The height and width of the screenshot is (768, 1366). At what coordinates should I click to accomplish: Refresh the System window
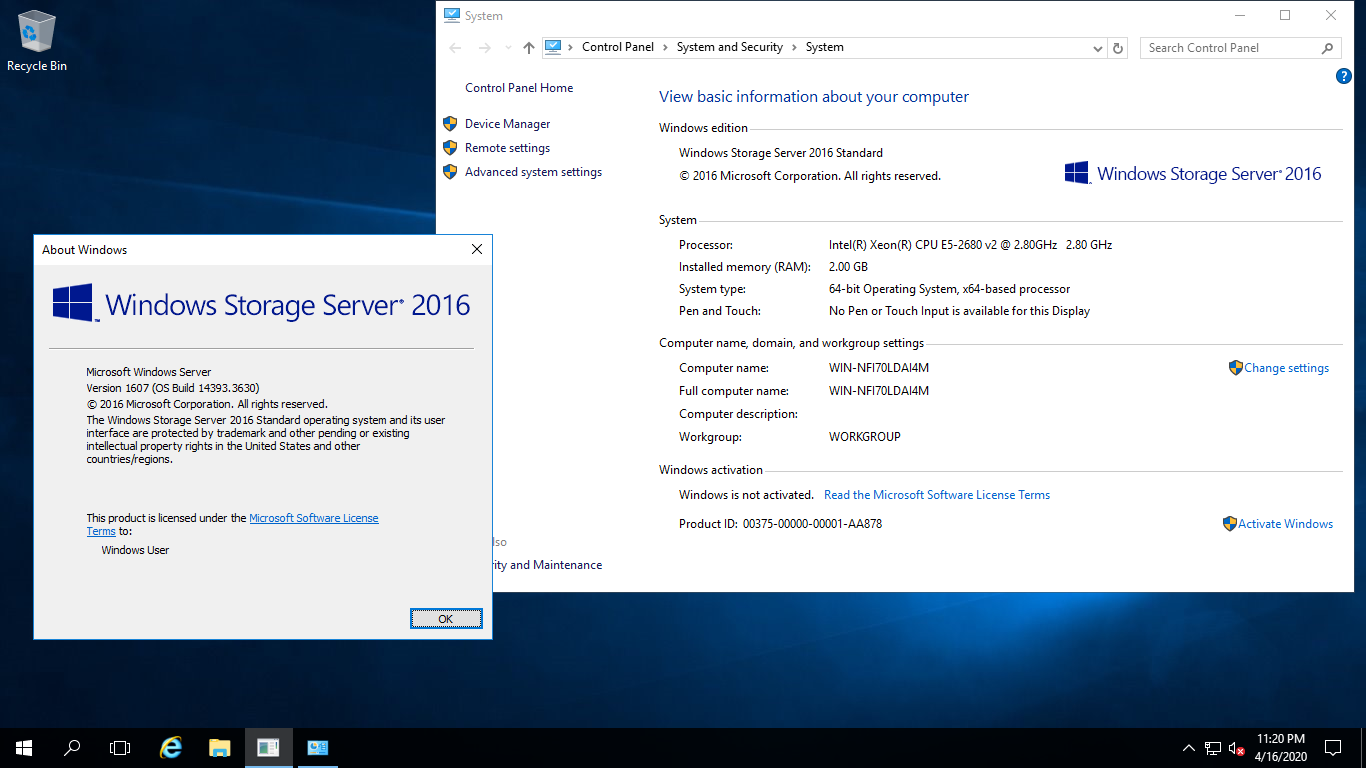(1119, 48)
